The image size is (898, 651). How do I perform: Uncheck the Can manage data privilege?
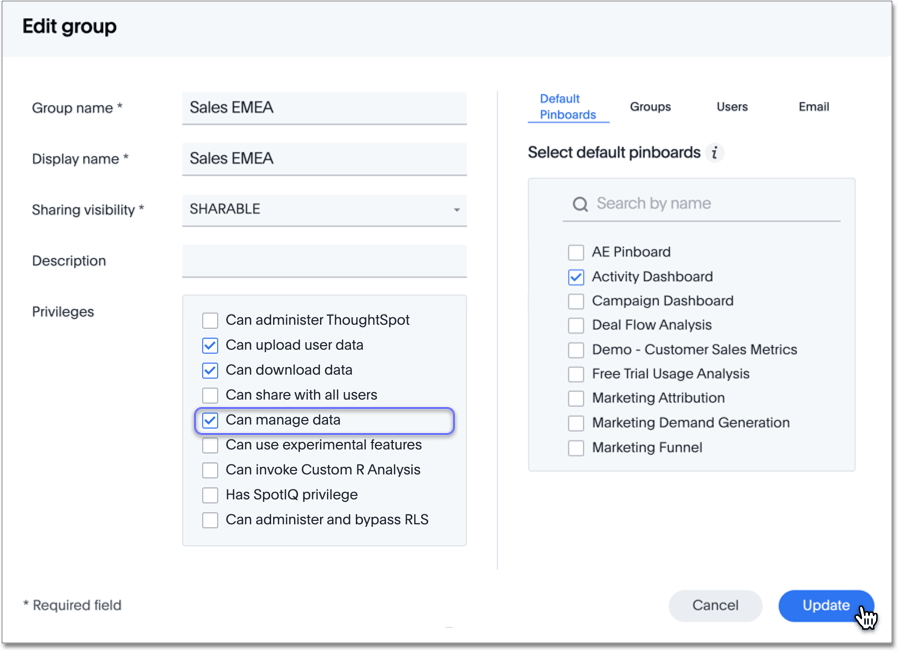210,421
